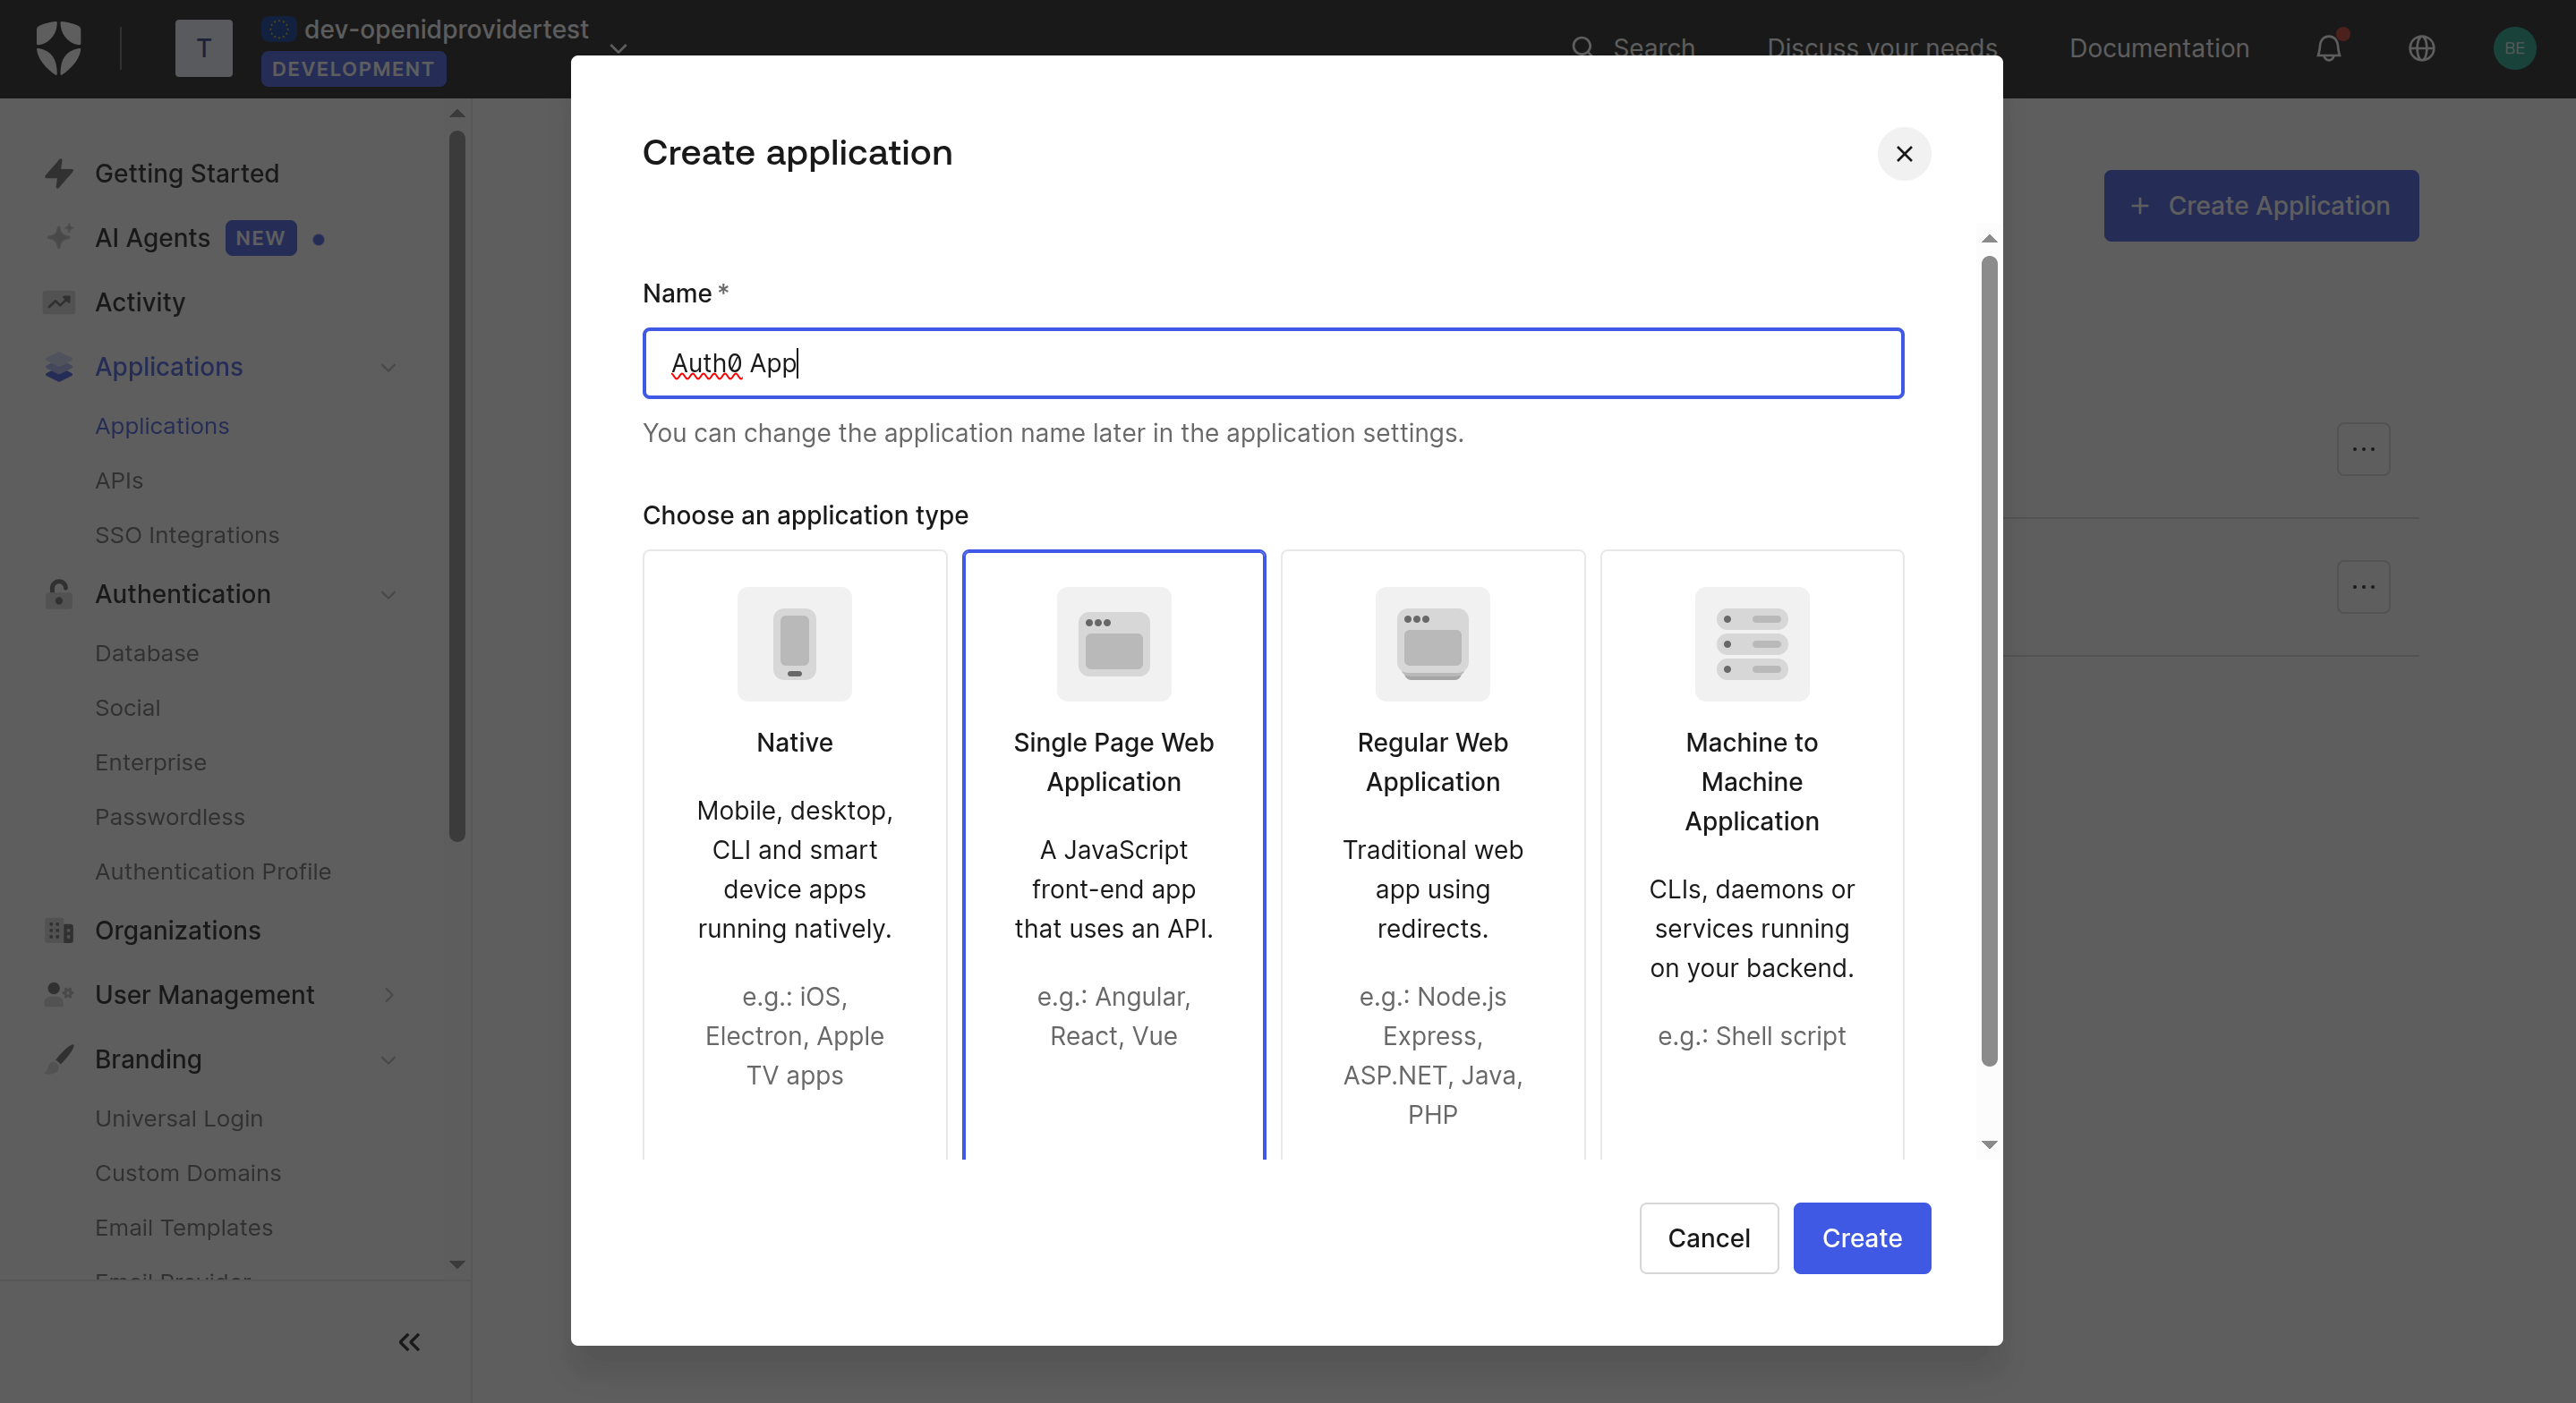This screenshot has width=2576, height=1403.
Task: Collapse the Authentication sidebar section
Action: pyautogui.click(x=388, y=594)
